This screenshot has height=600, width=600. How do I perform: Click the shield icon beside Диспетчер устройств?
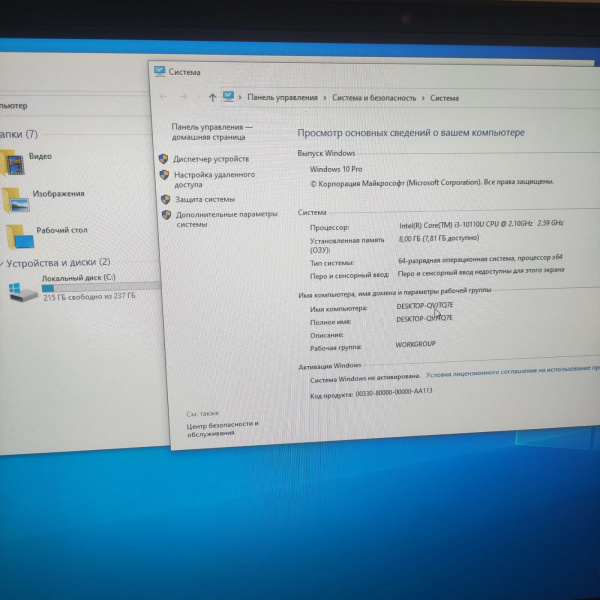pos(163,159)
